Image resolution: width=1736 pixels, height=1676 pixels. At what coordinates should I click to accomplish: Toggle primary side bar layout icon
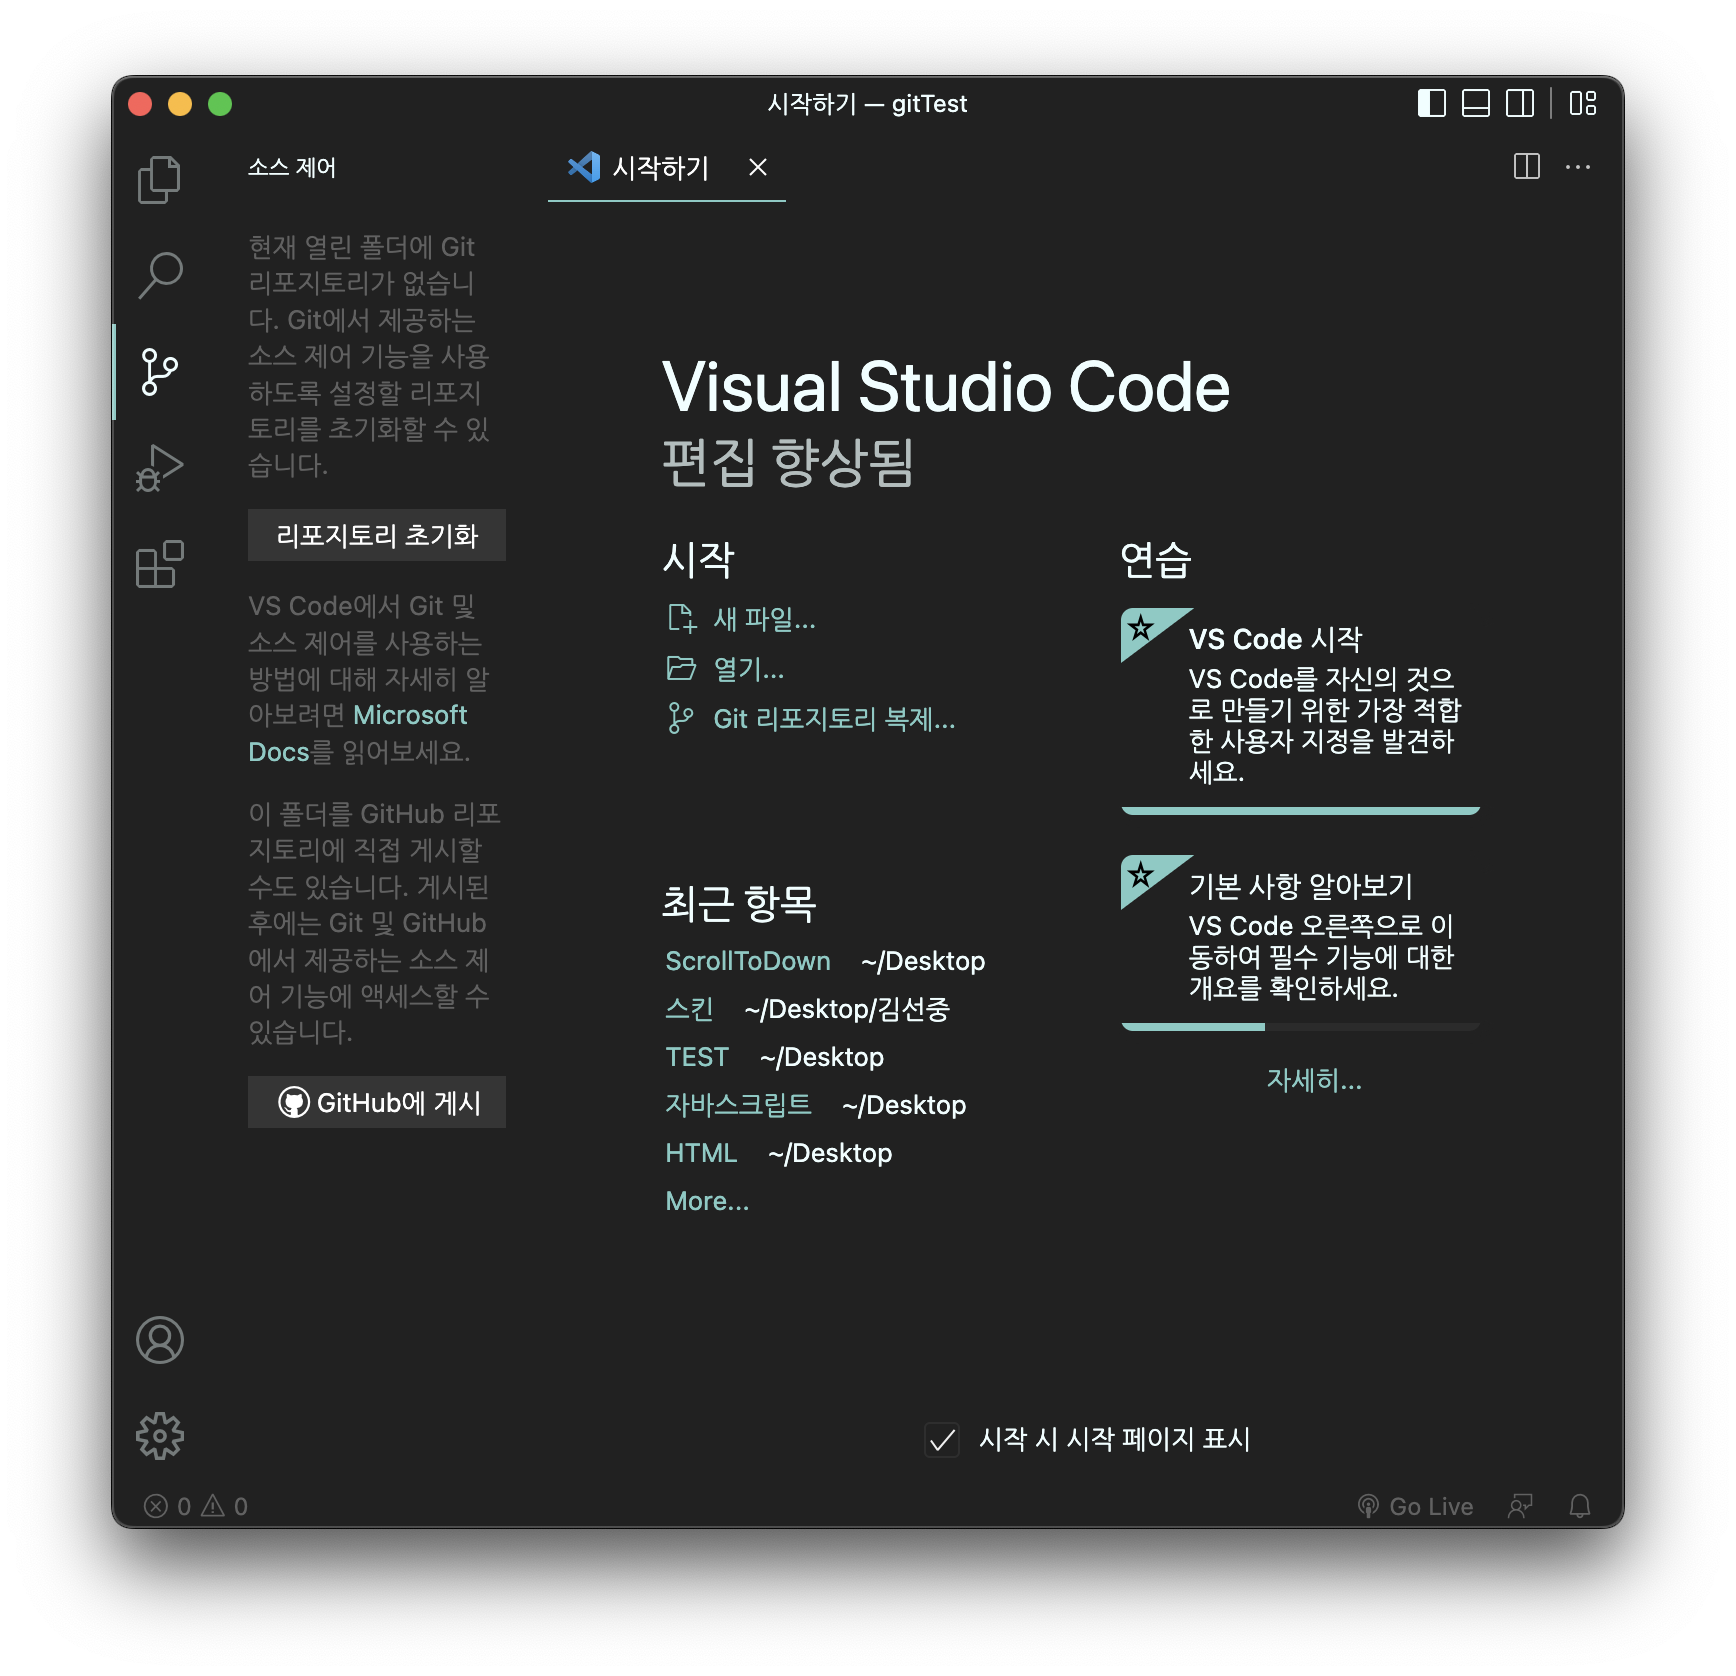(x=1432, y=103)
